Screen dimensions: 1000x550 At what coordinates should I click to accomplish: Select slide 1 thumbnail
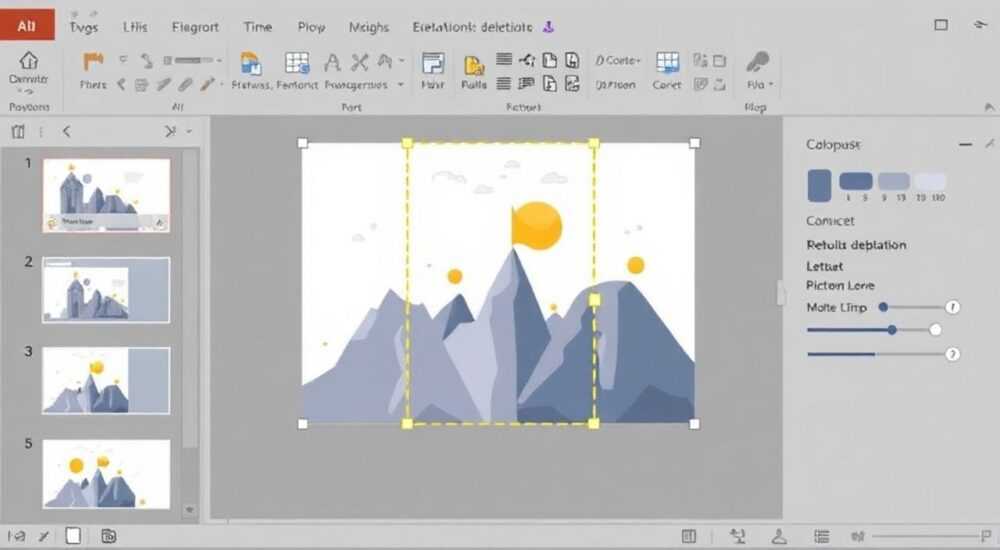(106, 195)
